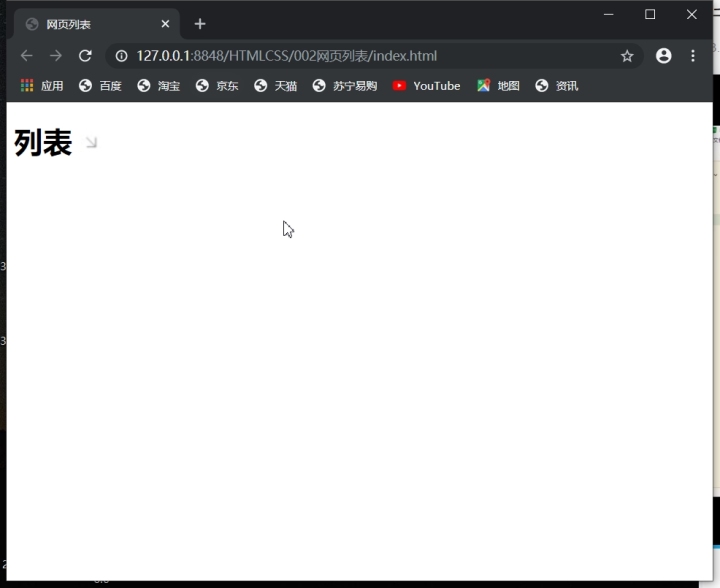Image resolution: width=720 pixels, height=588 pixels.
Task: Open the 苏宁易购 bookmark
Action: (345, 86)
